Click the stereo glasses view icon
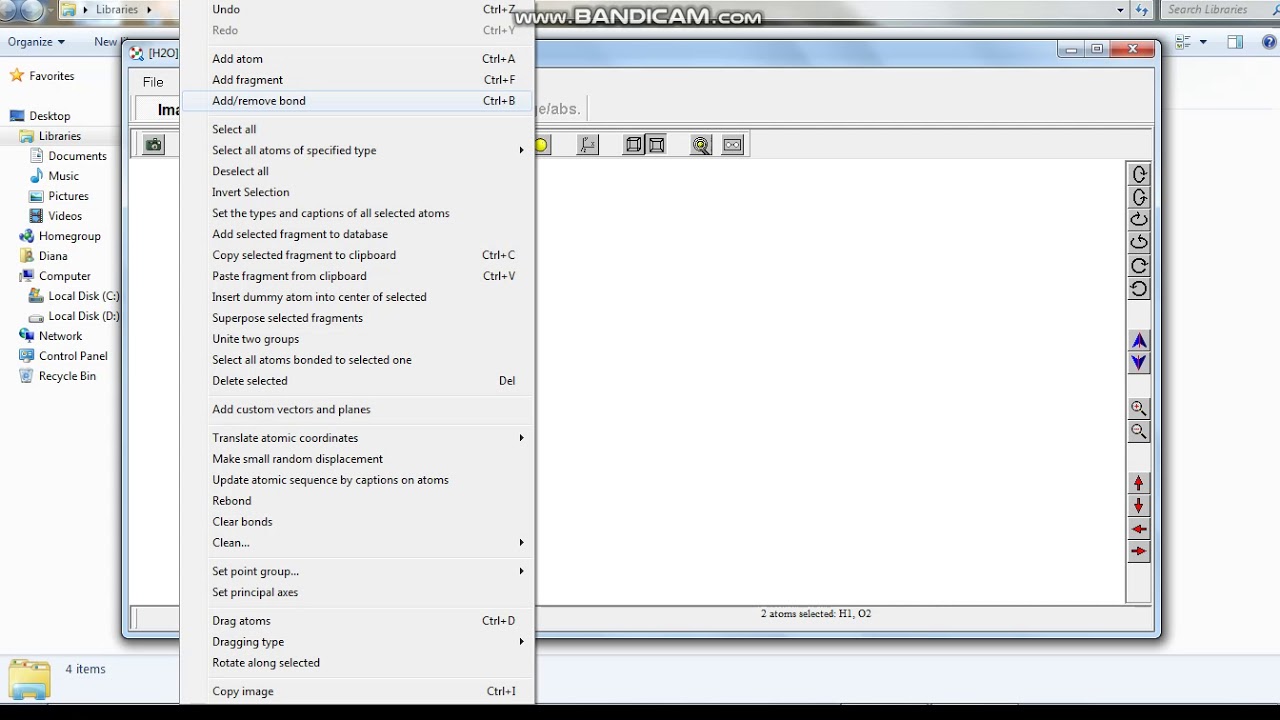Image resolution: width=1280 pixels, height=720 pixels. [x=733, y=145]
